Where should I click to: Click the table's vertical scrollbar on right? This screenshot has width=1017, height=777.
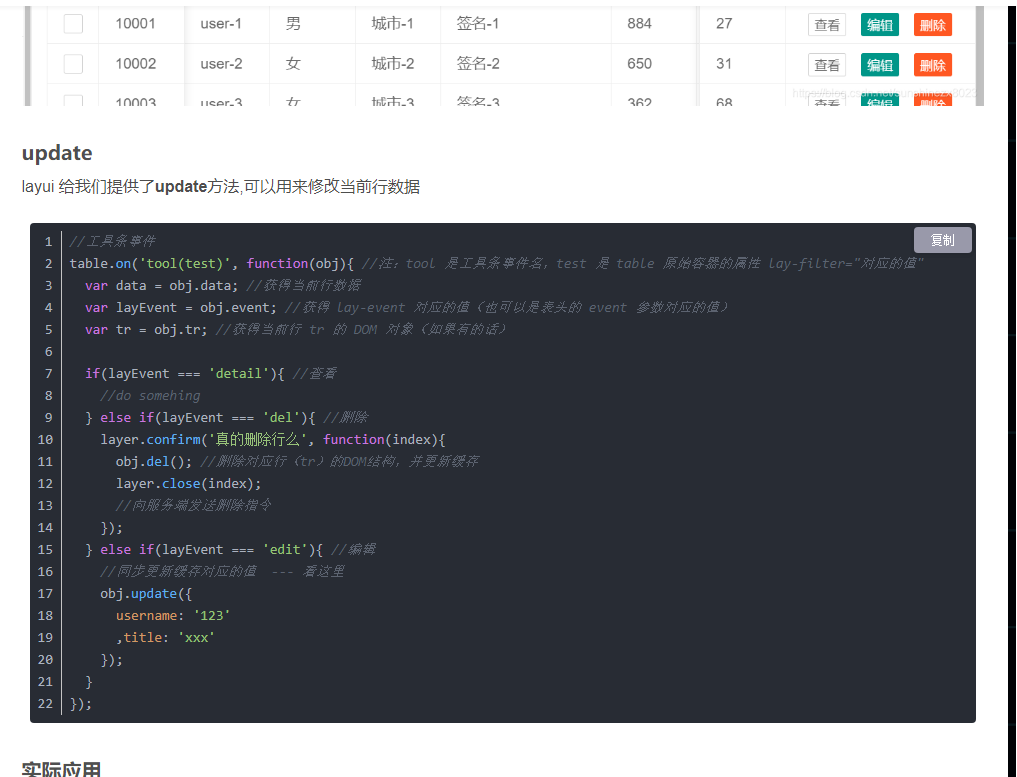click(x=979, y=55)
